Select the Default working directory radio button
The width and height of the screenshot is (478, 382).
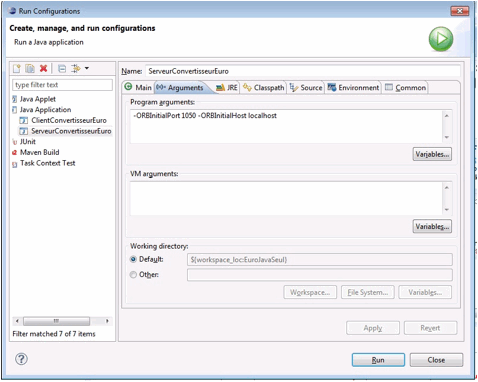133,259
